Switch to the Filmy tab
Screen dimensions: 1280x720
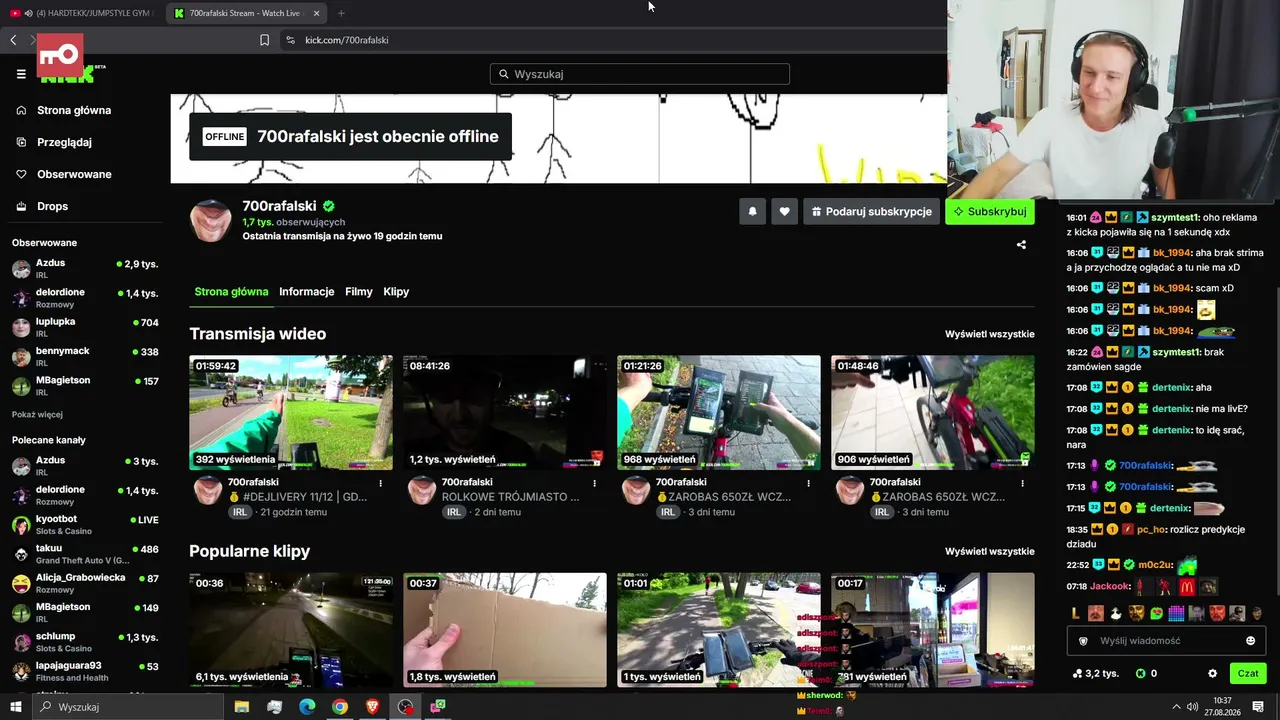click(359, 292)
